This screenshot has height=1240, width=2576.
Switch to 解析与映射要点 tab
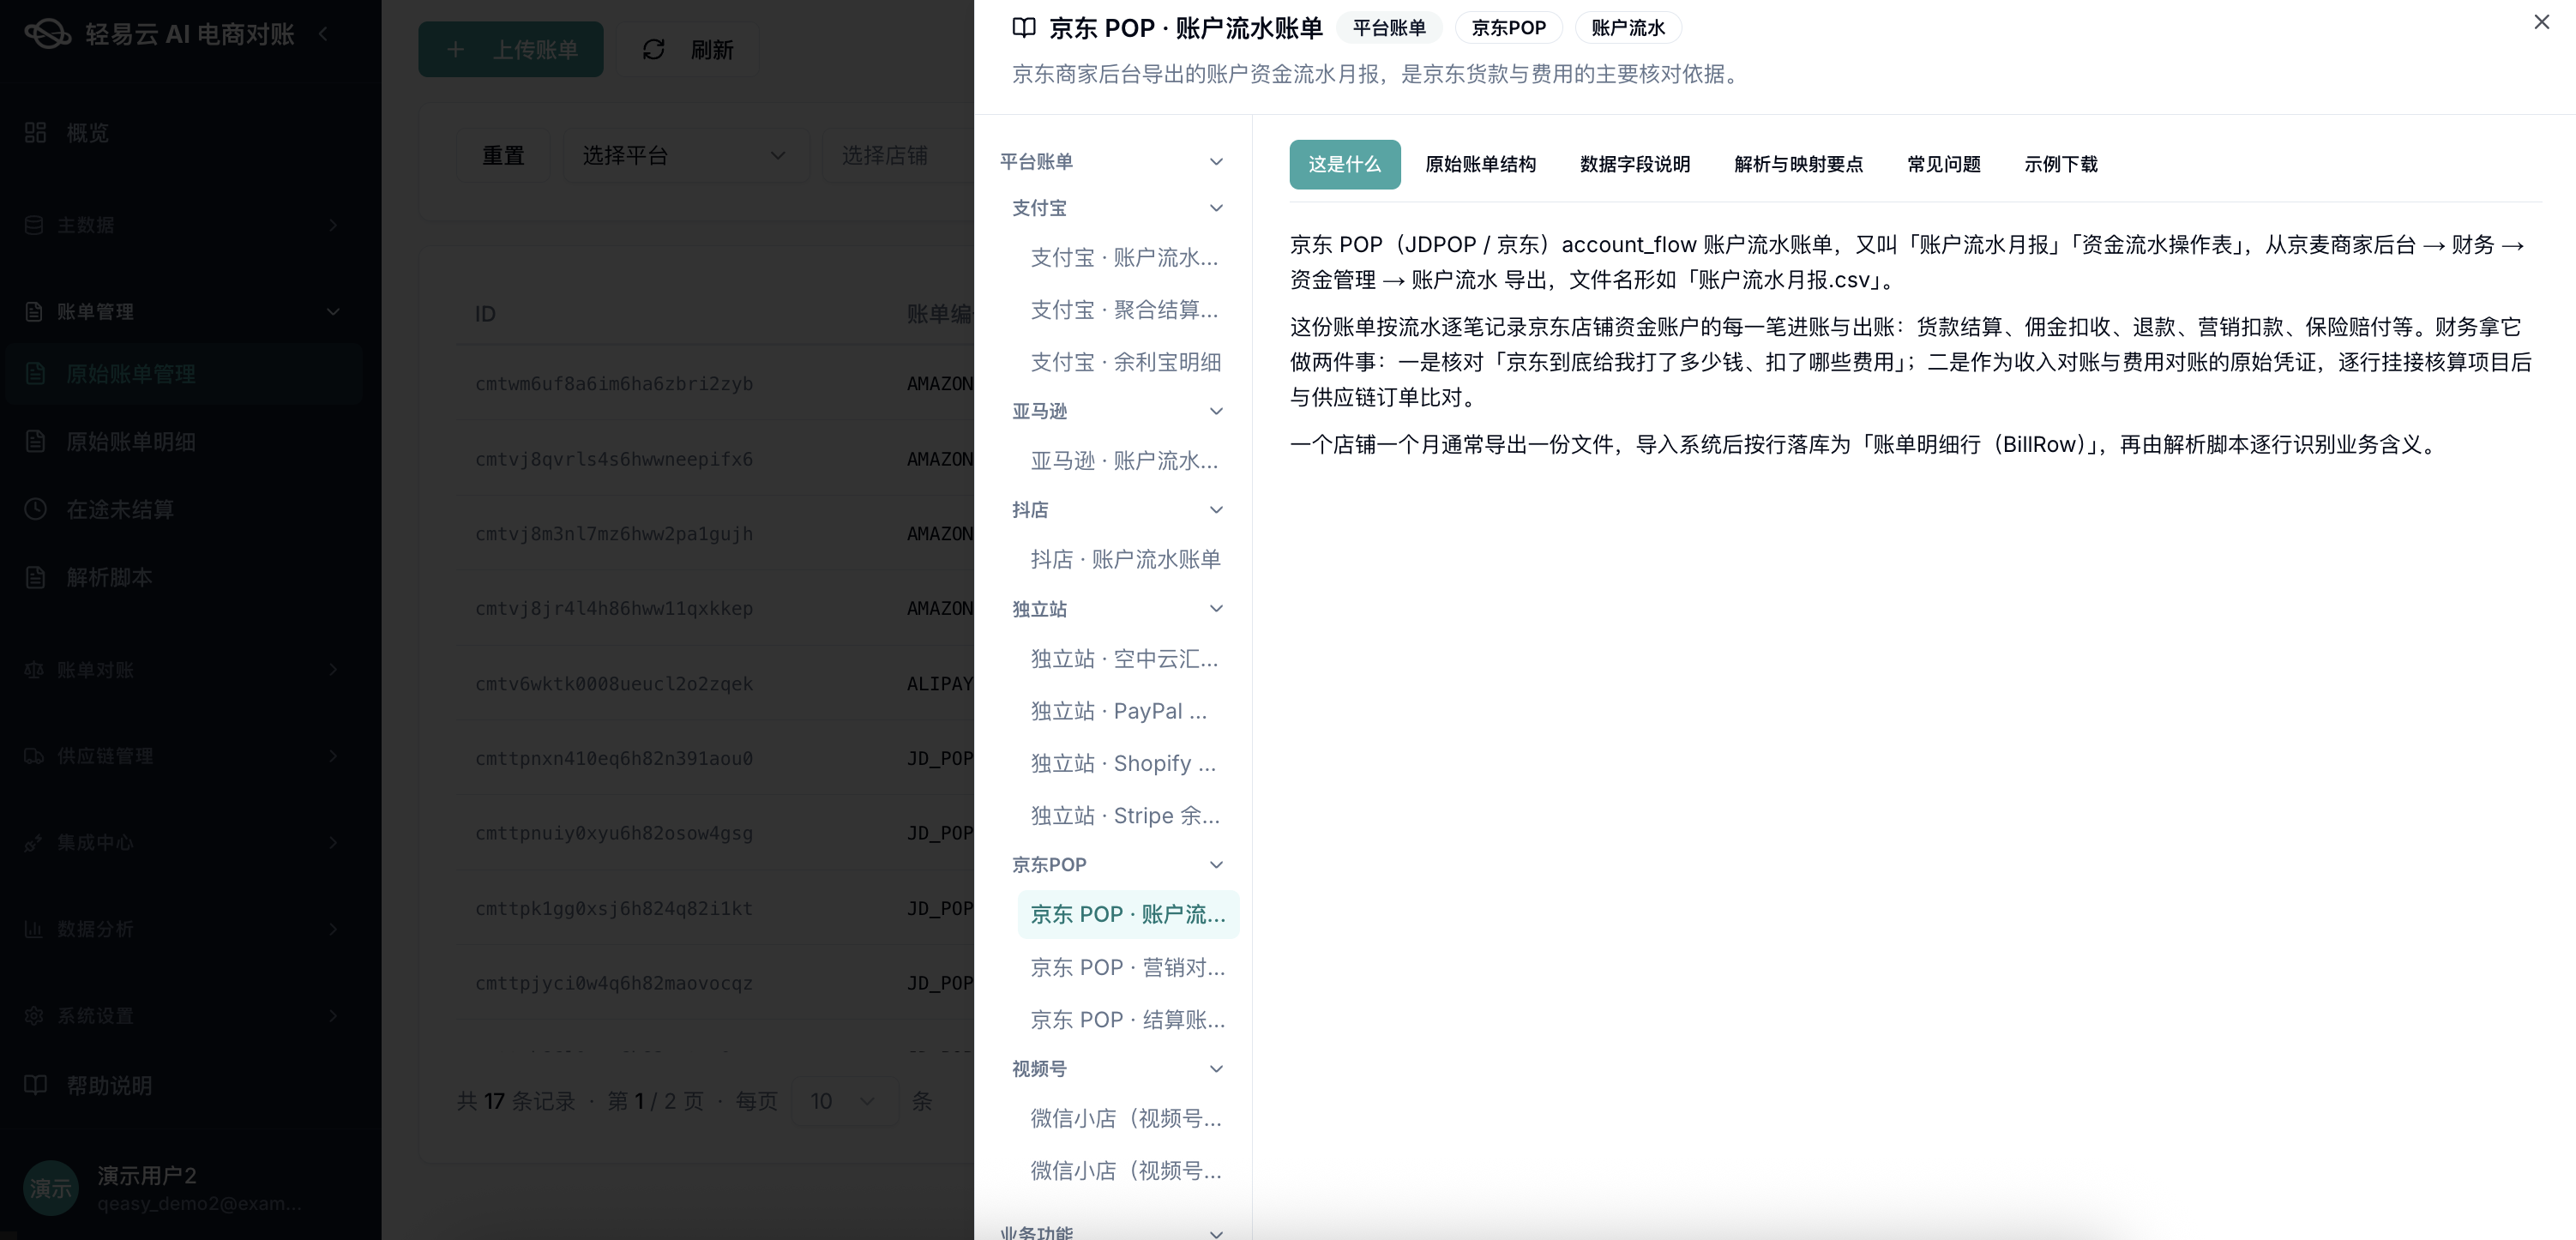click(1798, 165)
